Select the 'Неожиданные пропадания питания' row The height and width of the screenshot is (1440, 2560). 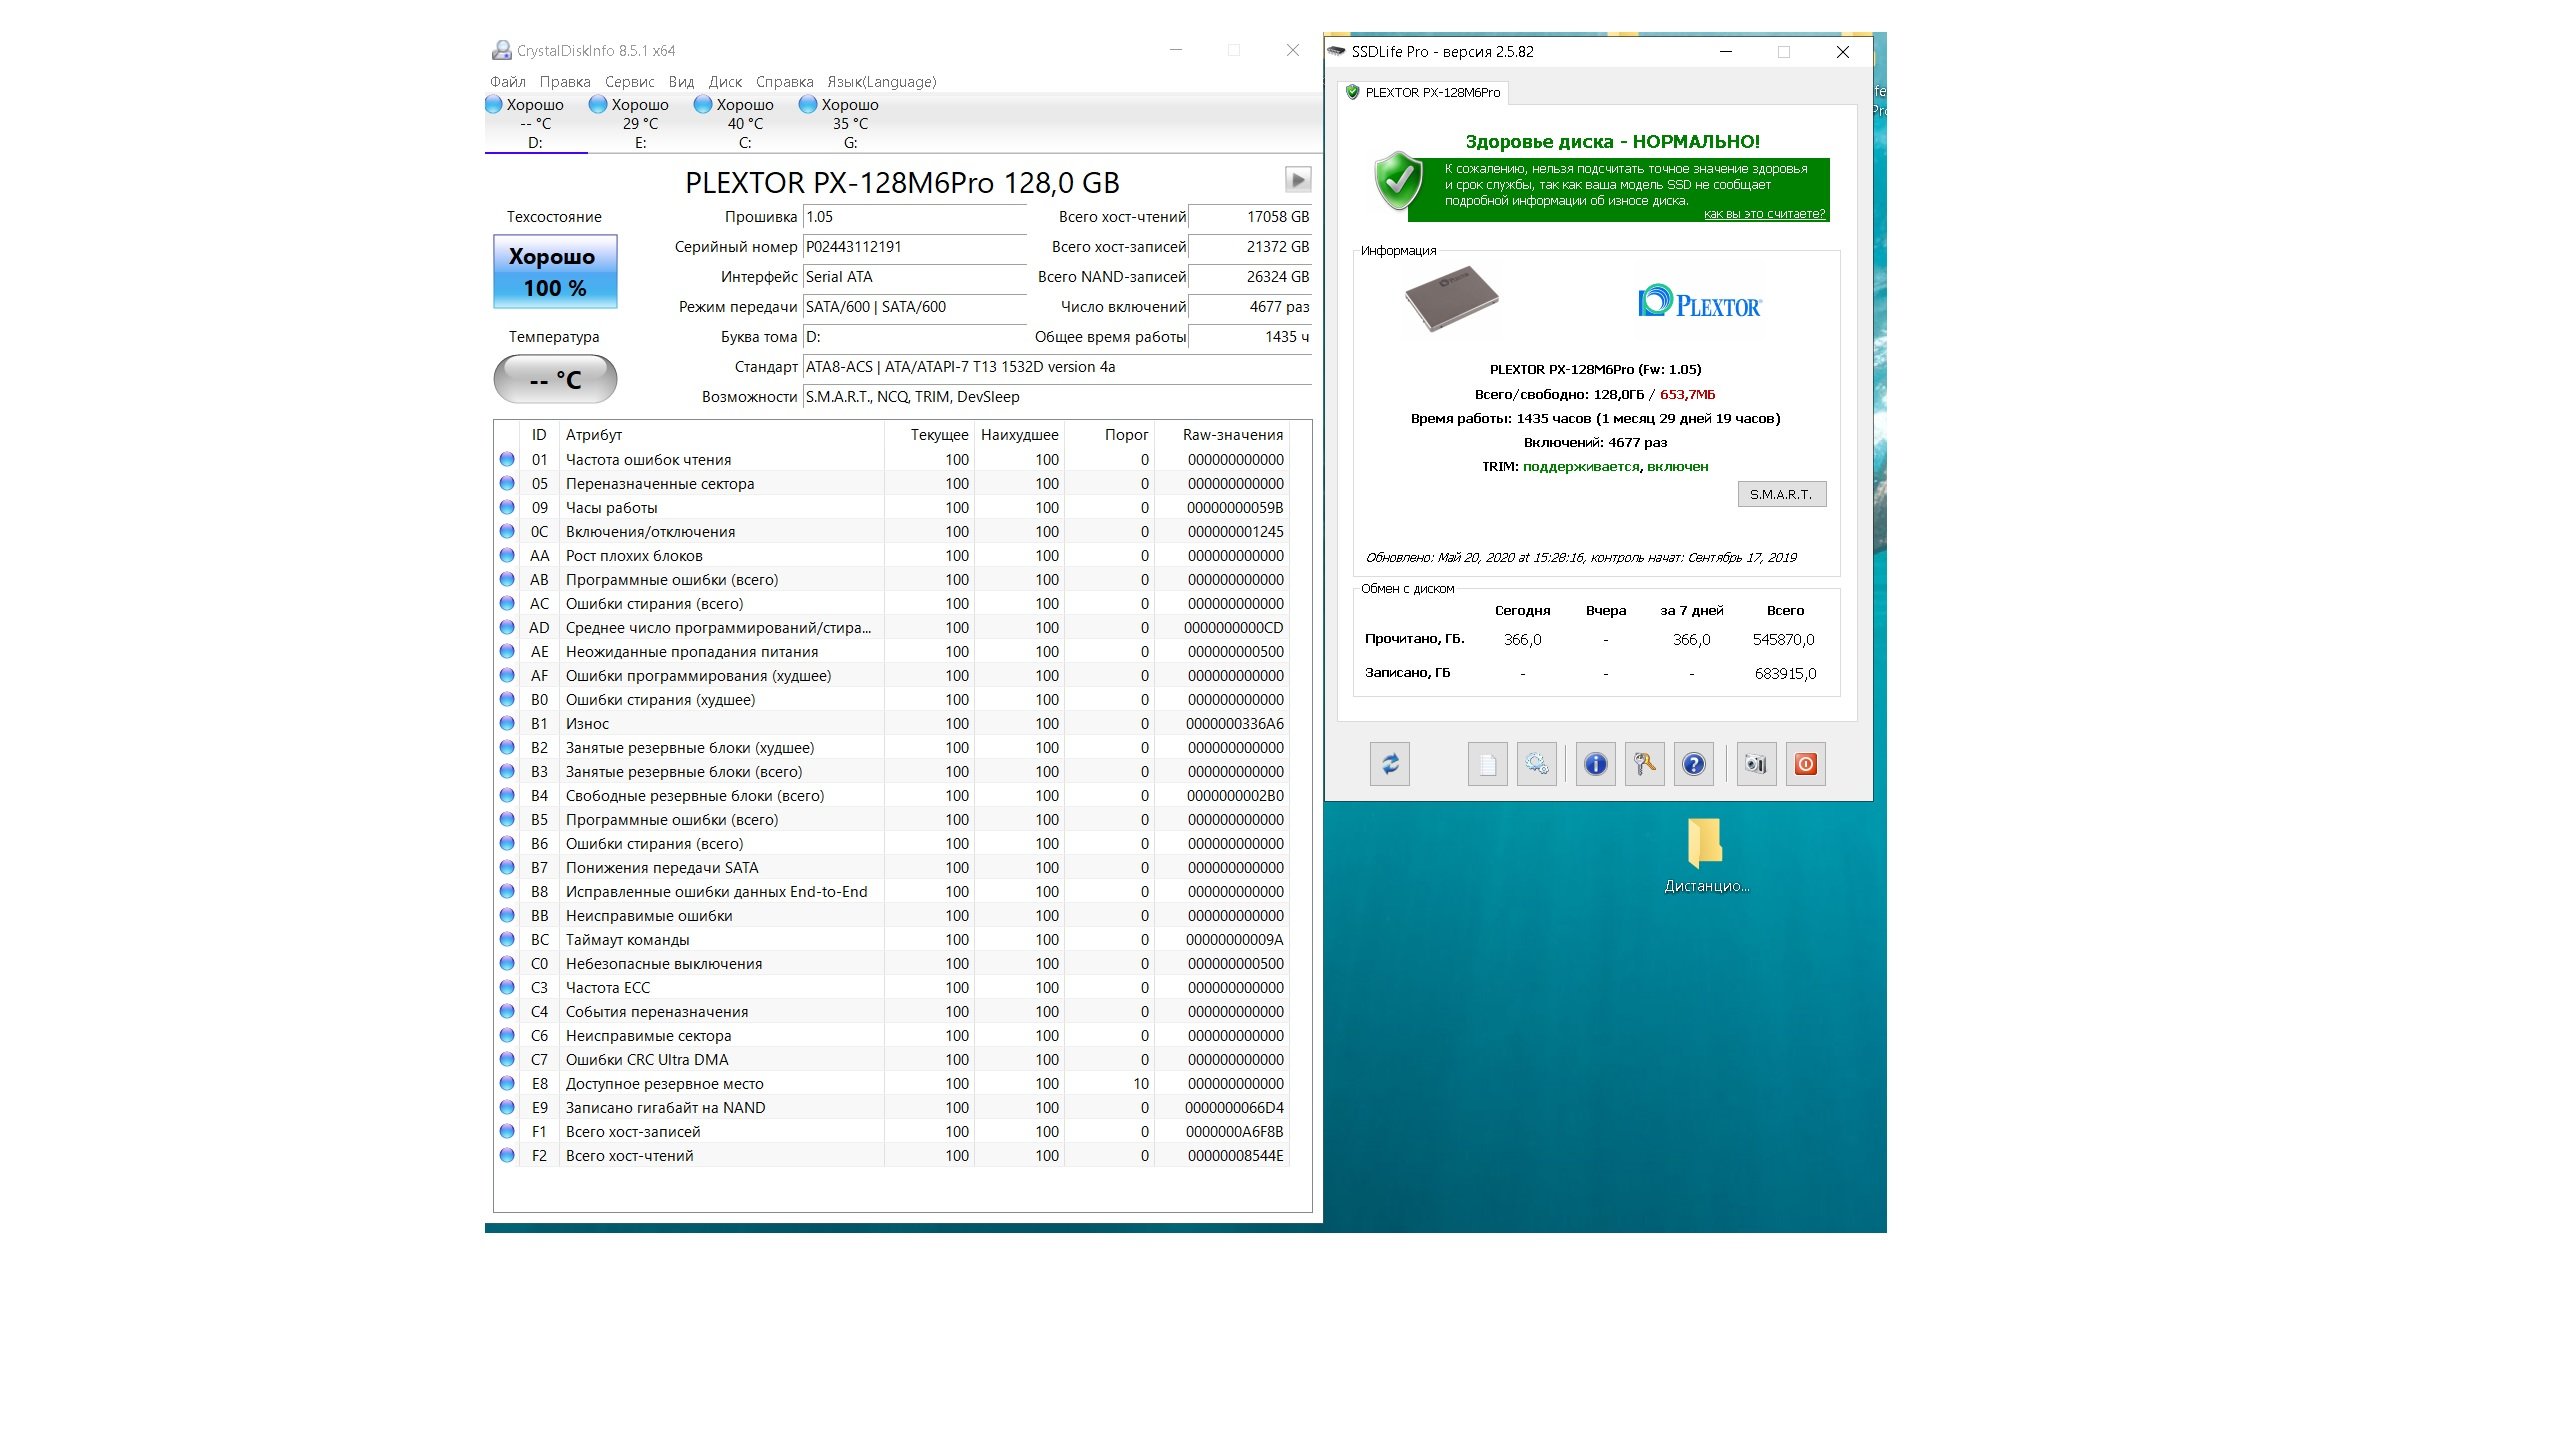[893, 651]
